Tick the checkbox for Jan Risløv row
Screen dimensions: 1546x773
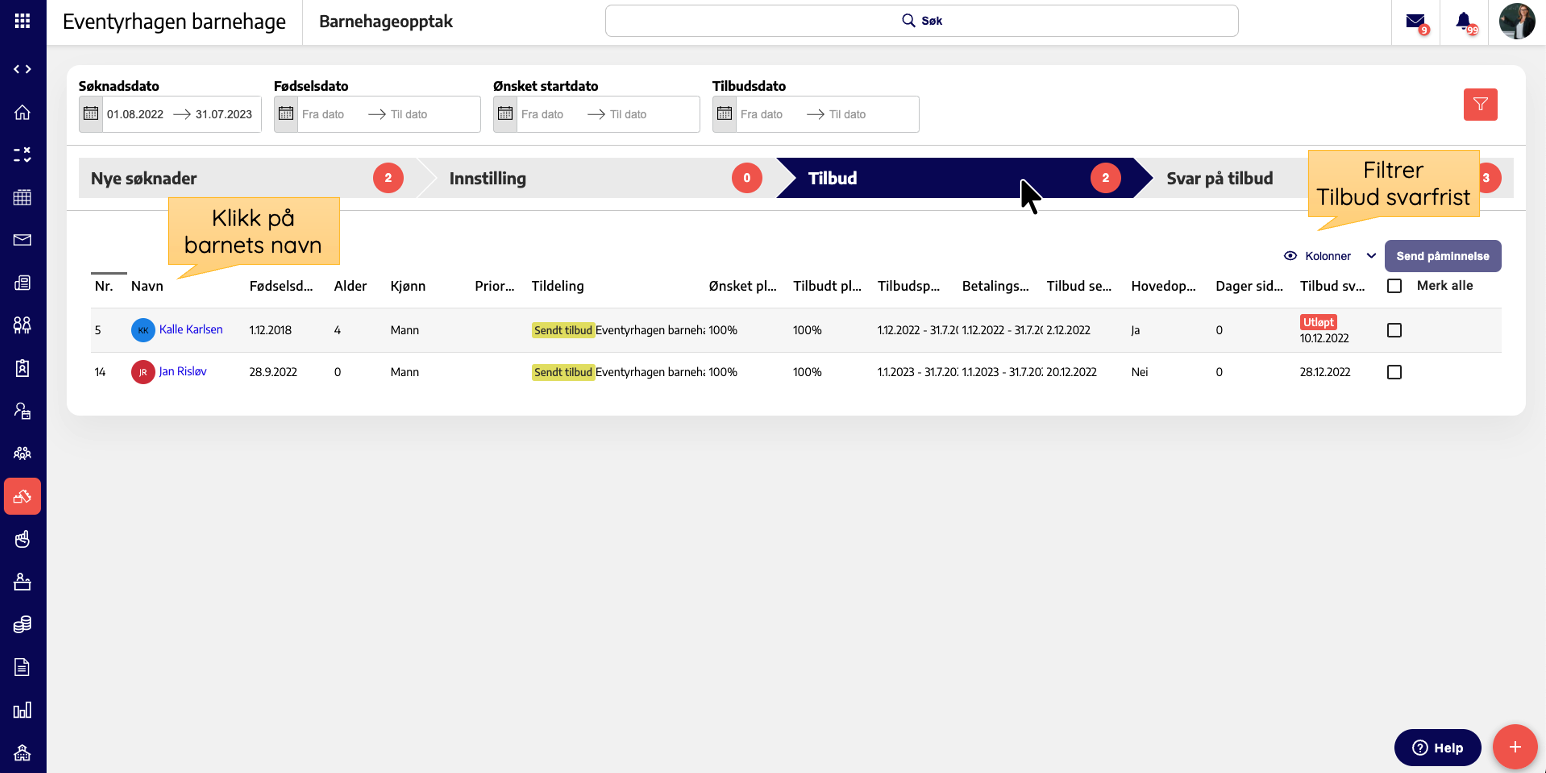coord(1394,372)
